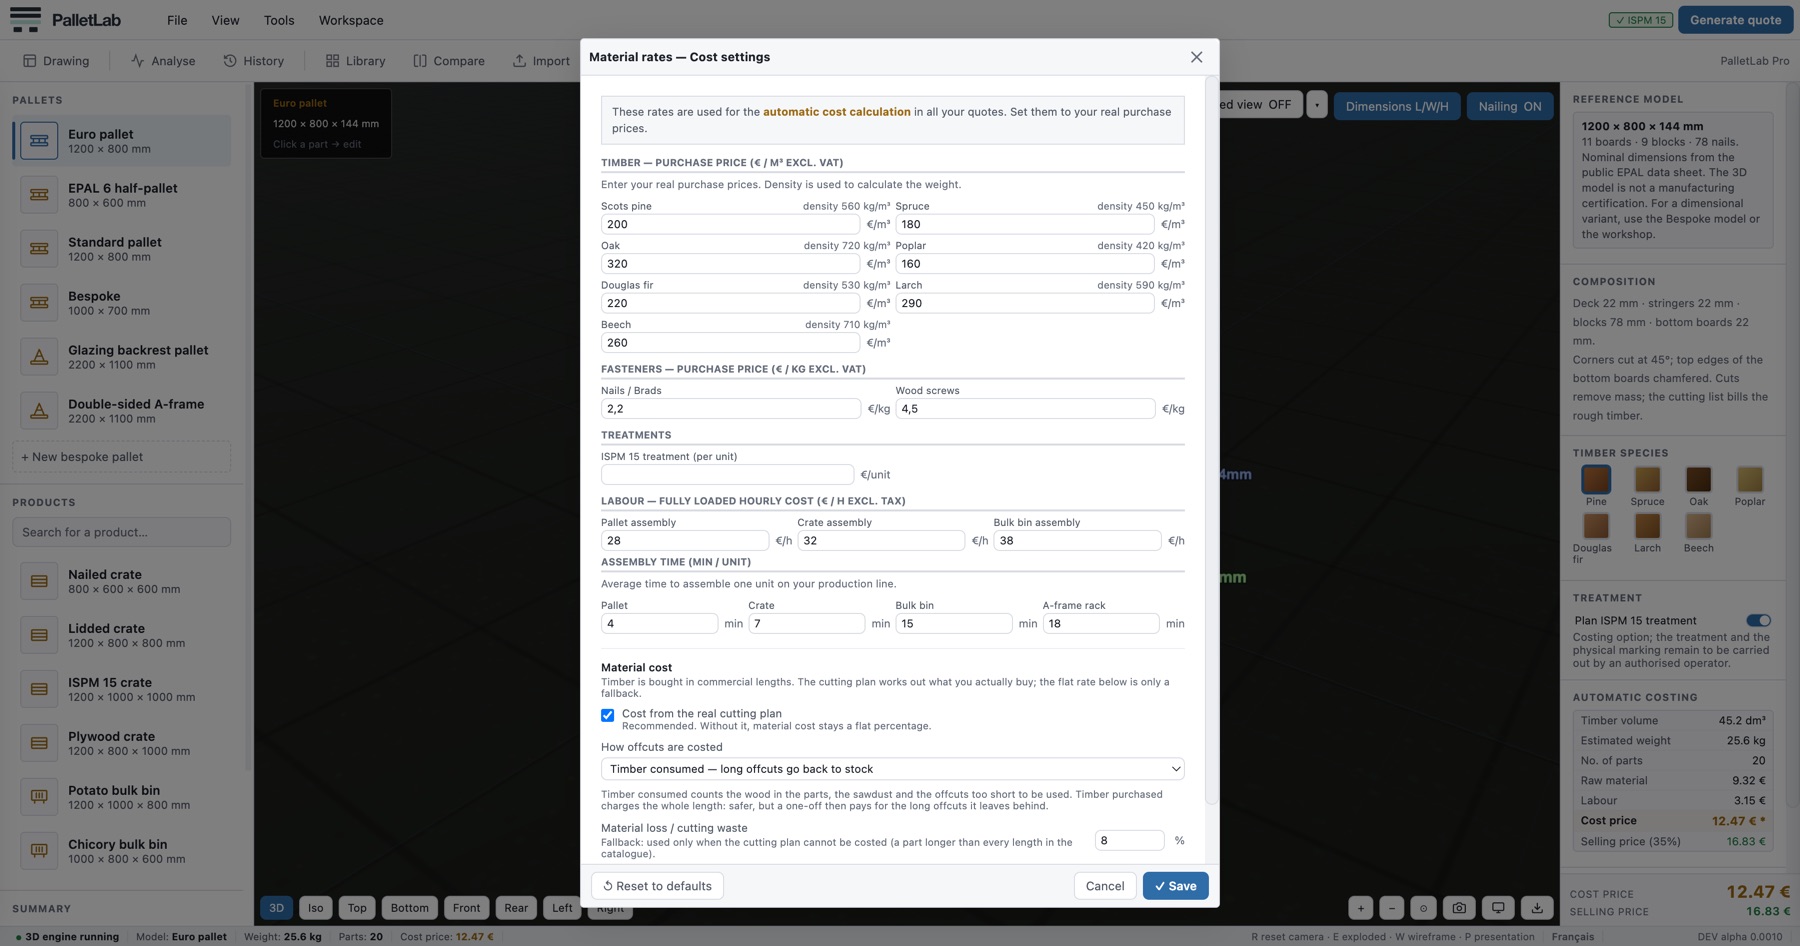1800x946 pixels.
Task: Select the Double-sided A-frame icon
Action: point(39,411)
